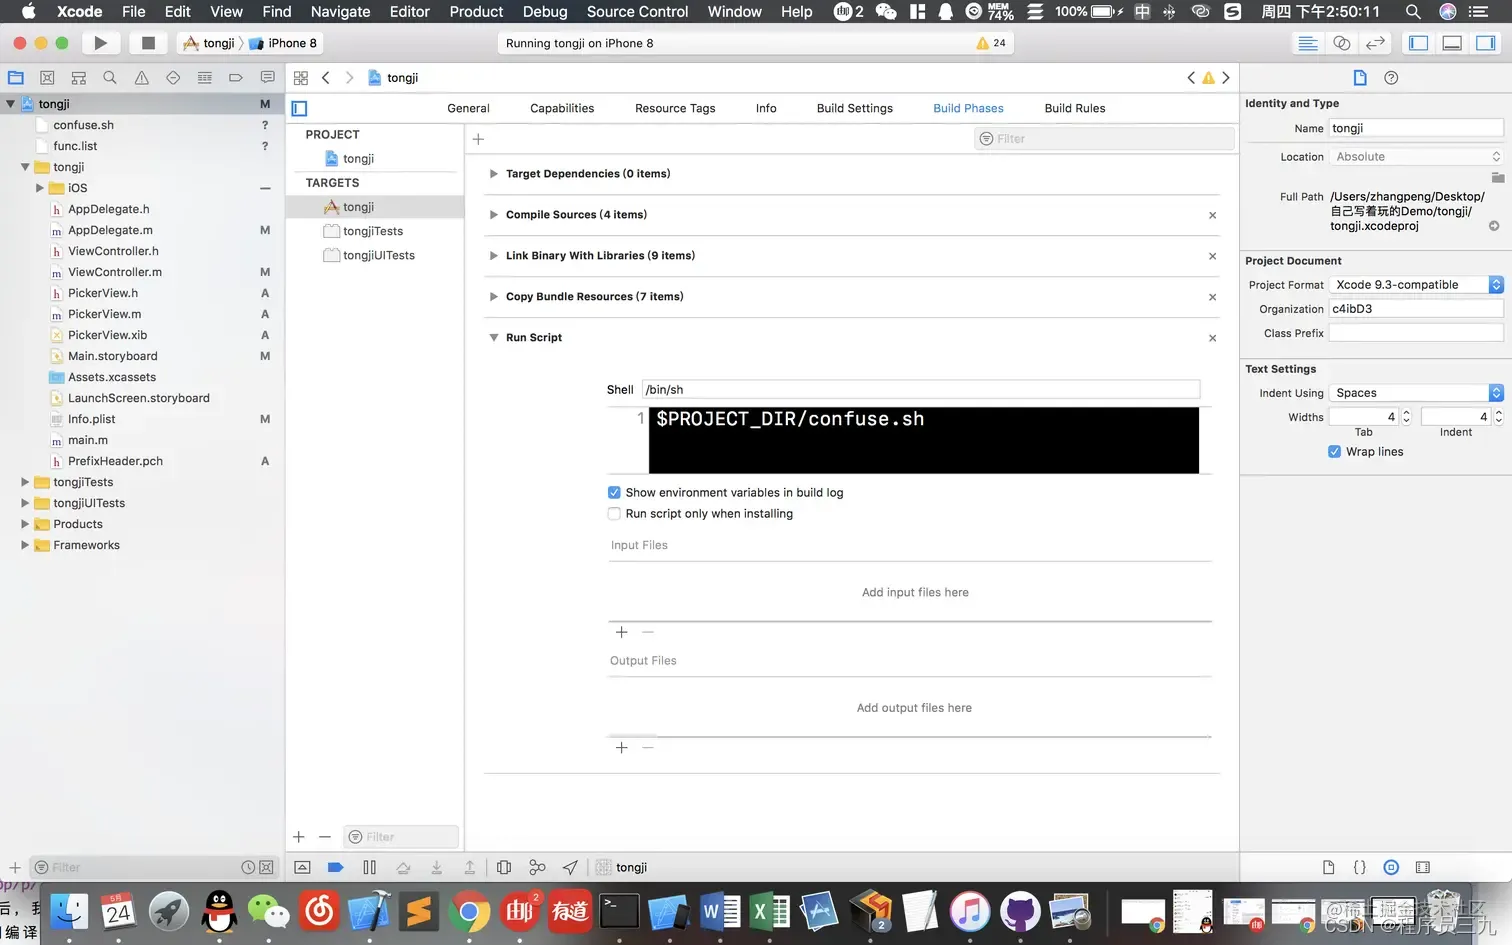
Task: Add a new target with plus button
Action: [298, 837]
